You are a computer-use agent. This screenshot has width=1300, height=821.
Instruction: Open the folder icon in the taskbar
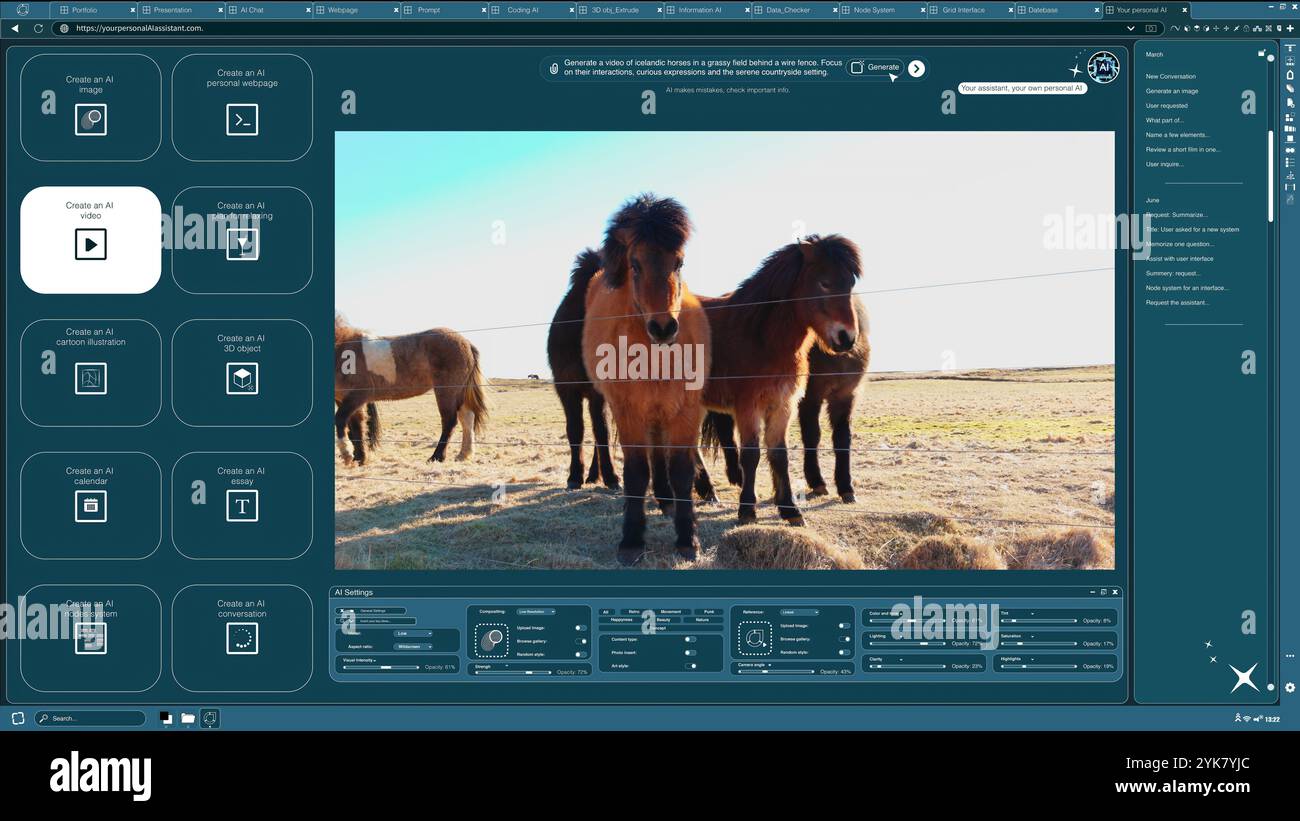187,718
